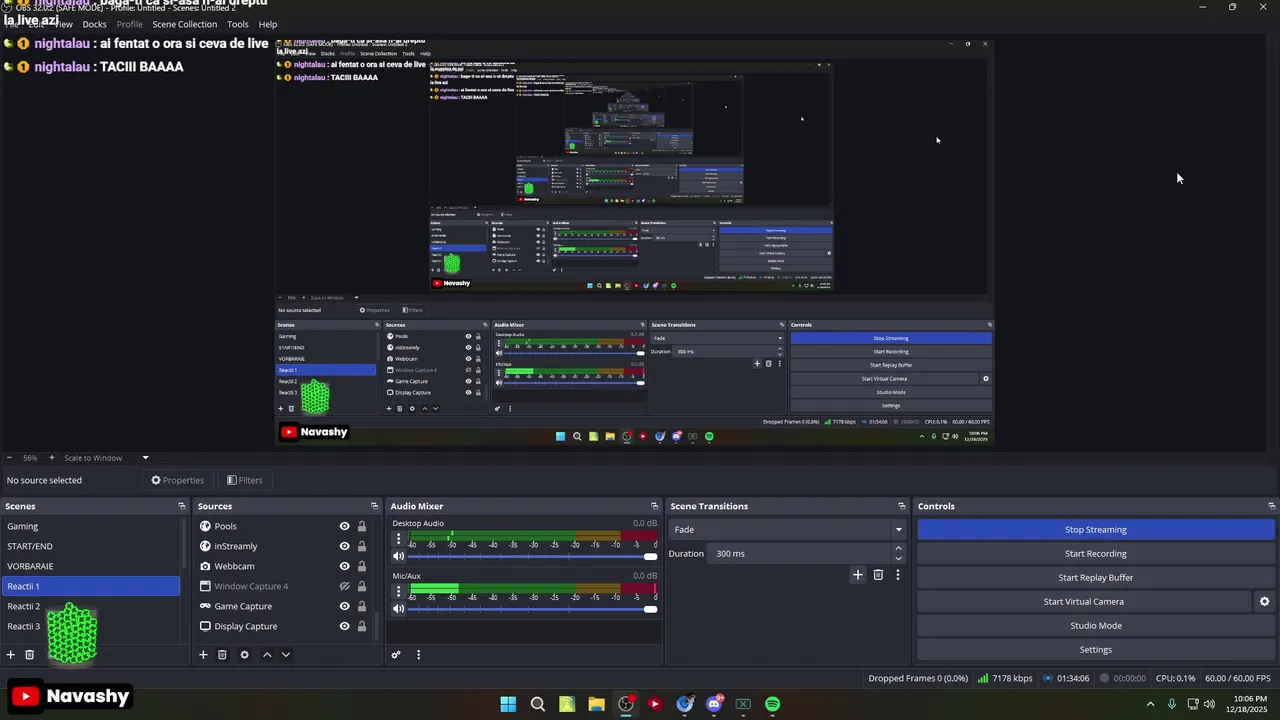Click the Duration 300 ms field
The image size is (1280, 720).
(x=799, y=554)
